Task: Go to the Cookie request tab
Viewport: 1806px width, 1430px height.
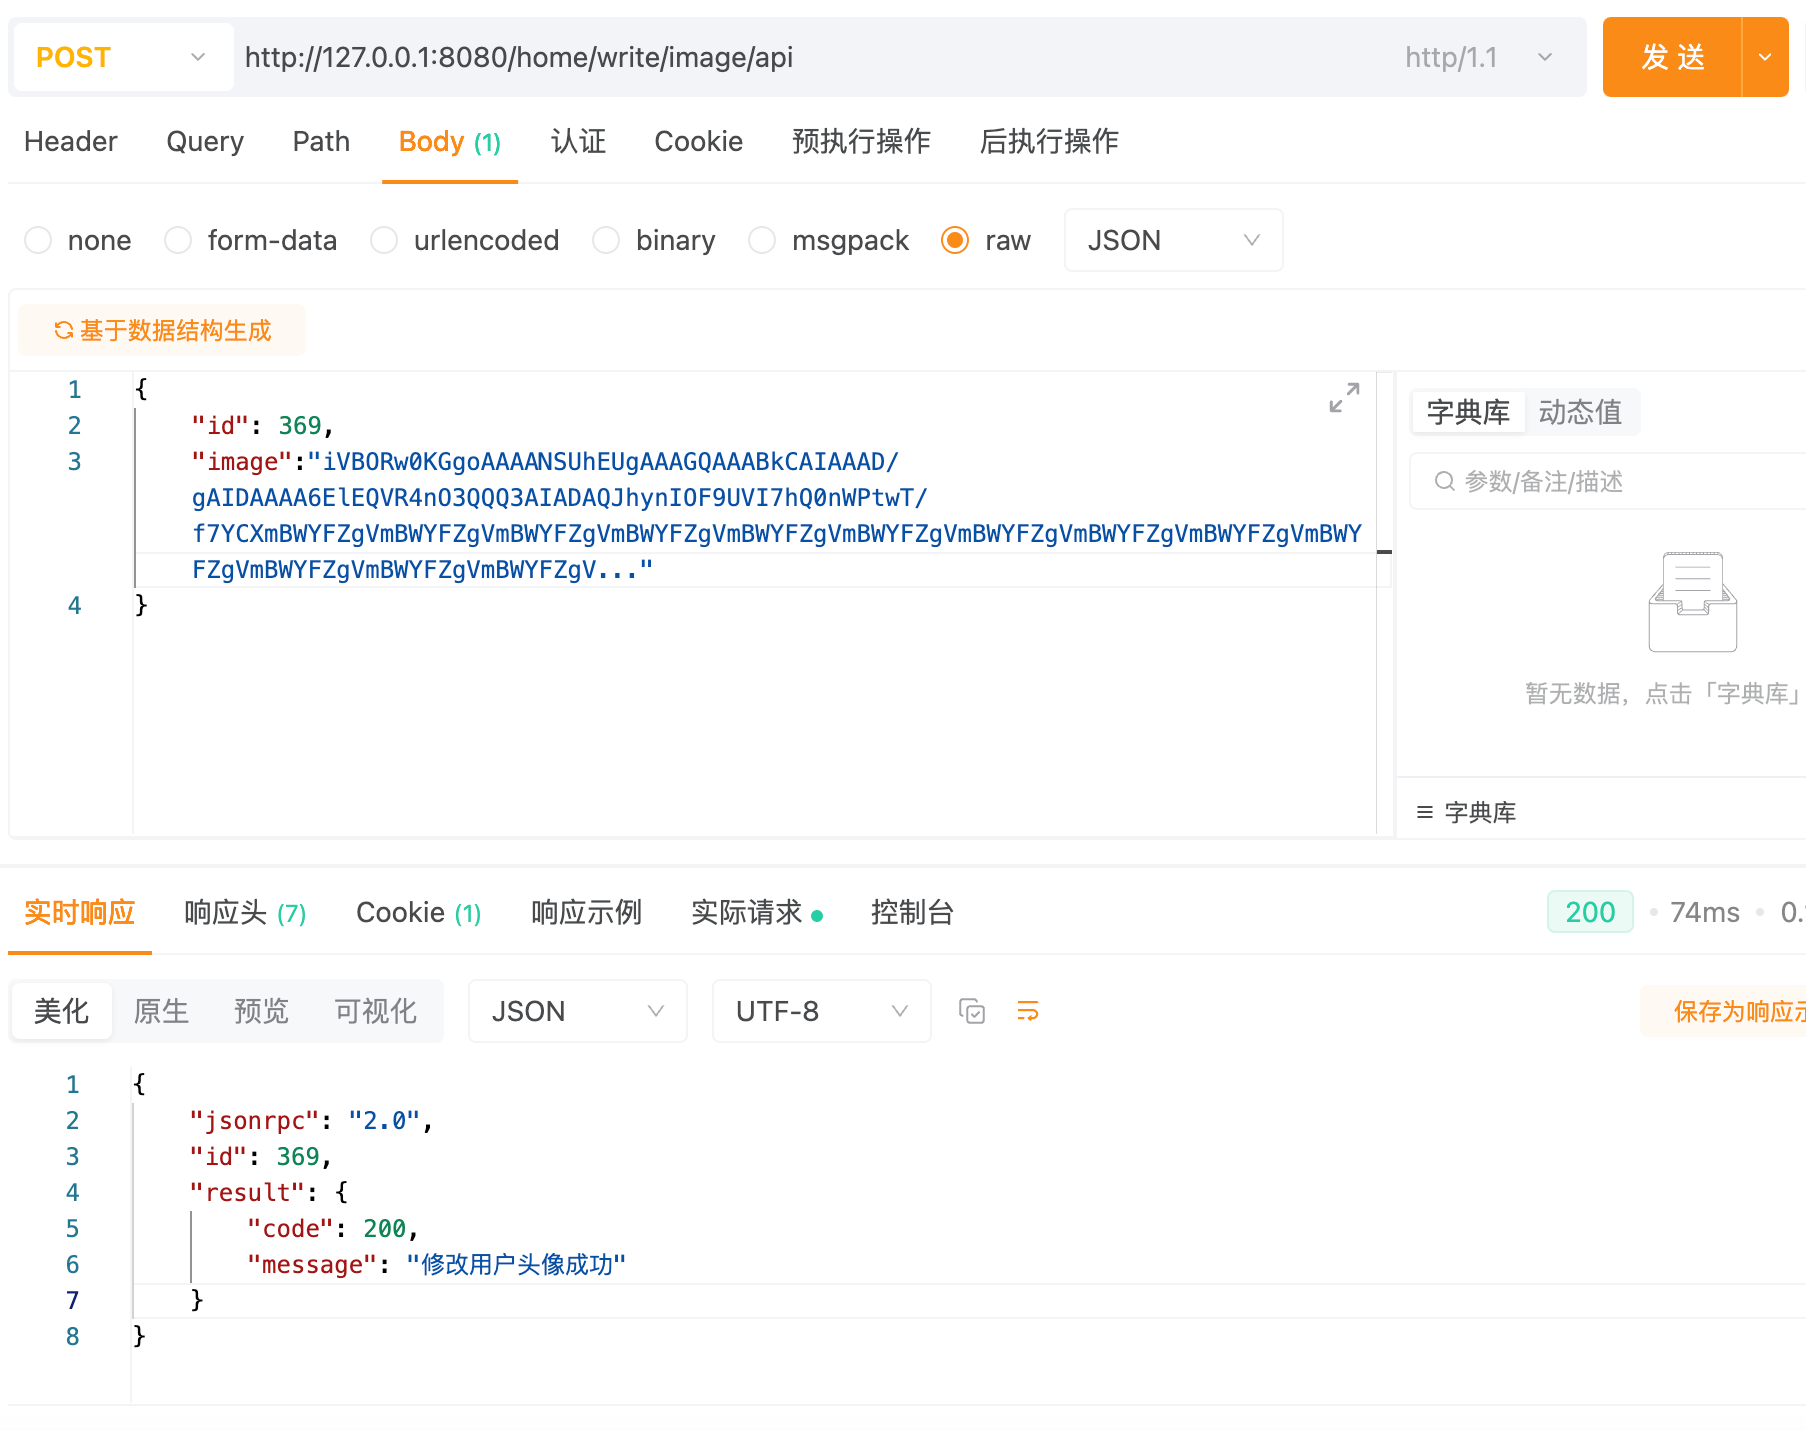Action: coord(698,142)
